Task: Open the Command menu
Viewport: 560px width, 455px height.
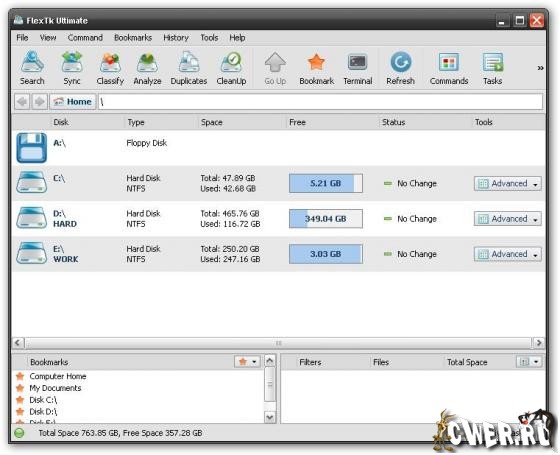Action: [x=85, y=38]
